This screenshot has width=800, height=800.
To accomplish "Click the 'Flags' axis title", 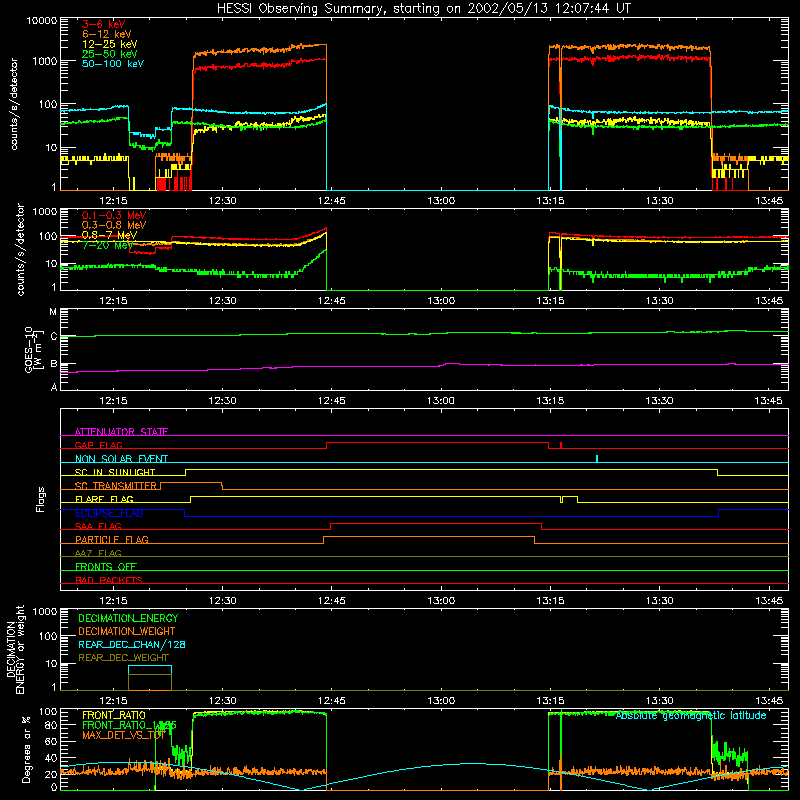I will tap(41, 499).
